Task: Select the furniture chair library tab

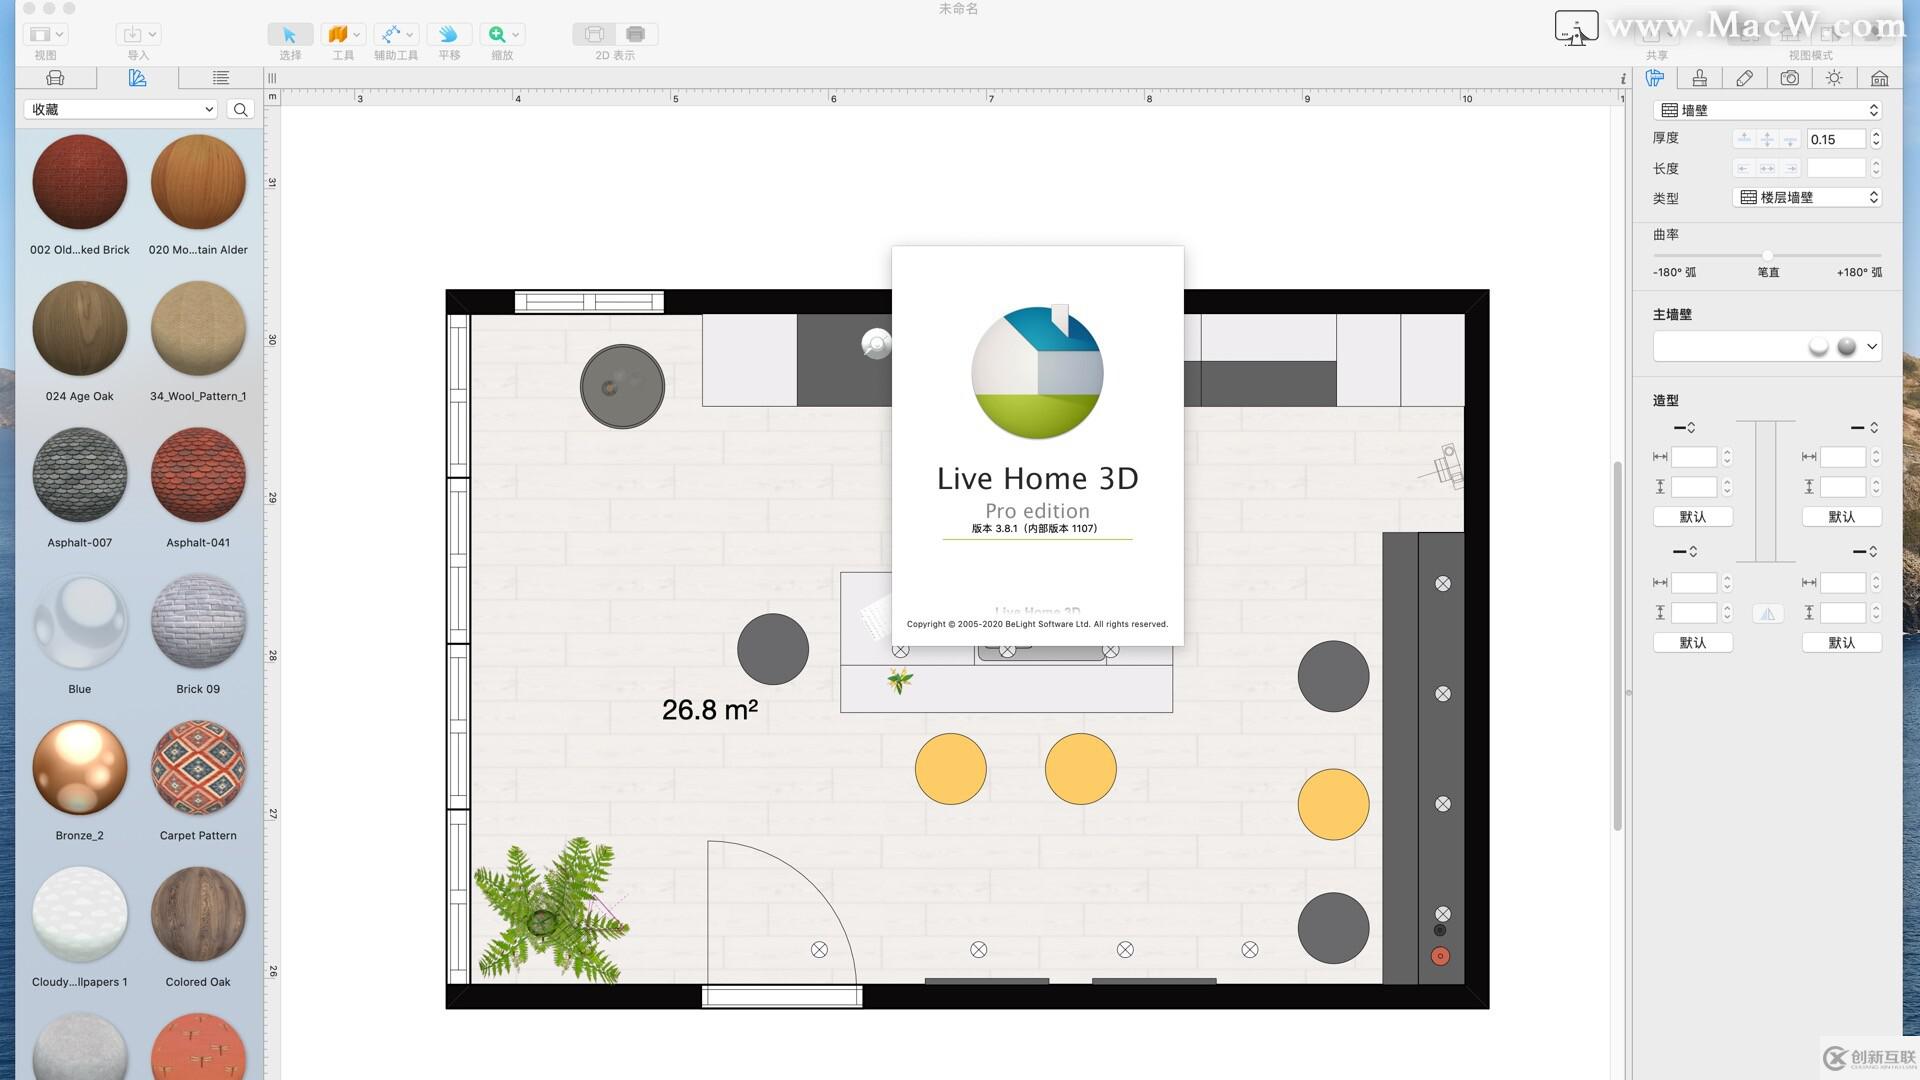Action: pos(55,77)
